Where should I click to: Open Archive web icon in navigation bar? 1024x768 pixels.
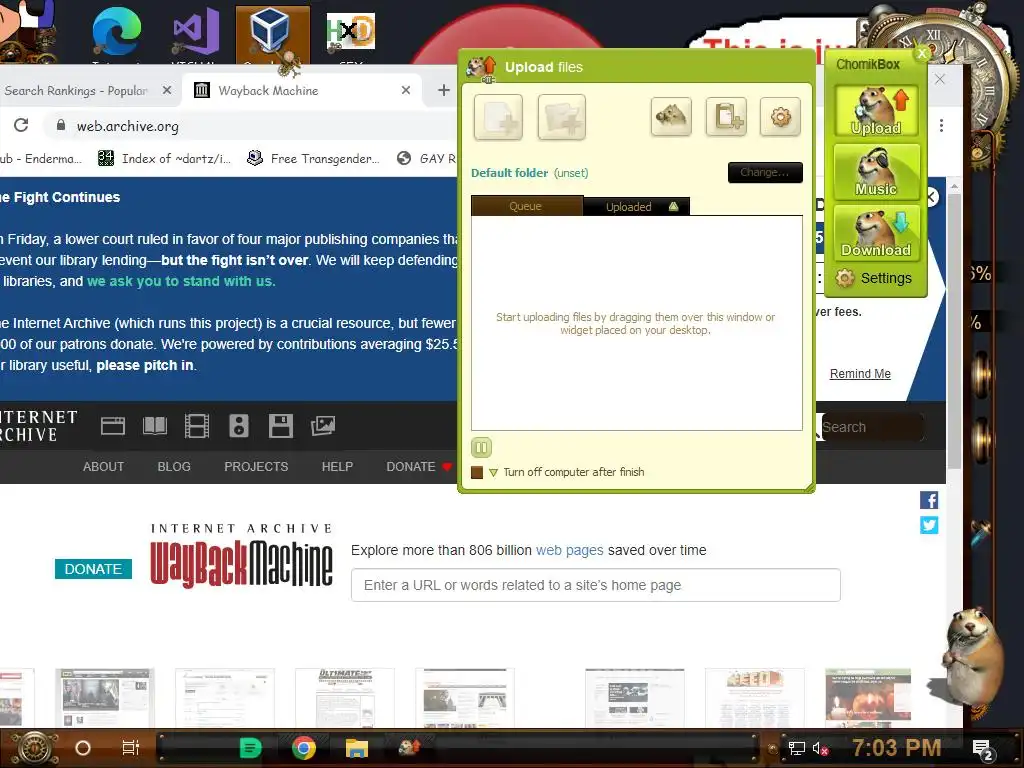pos(113,426)
